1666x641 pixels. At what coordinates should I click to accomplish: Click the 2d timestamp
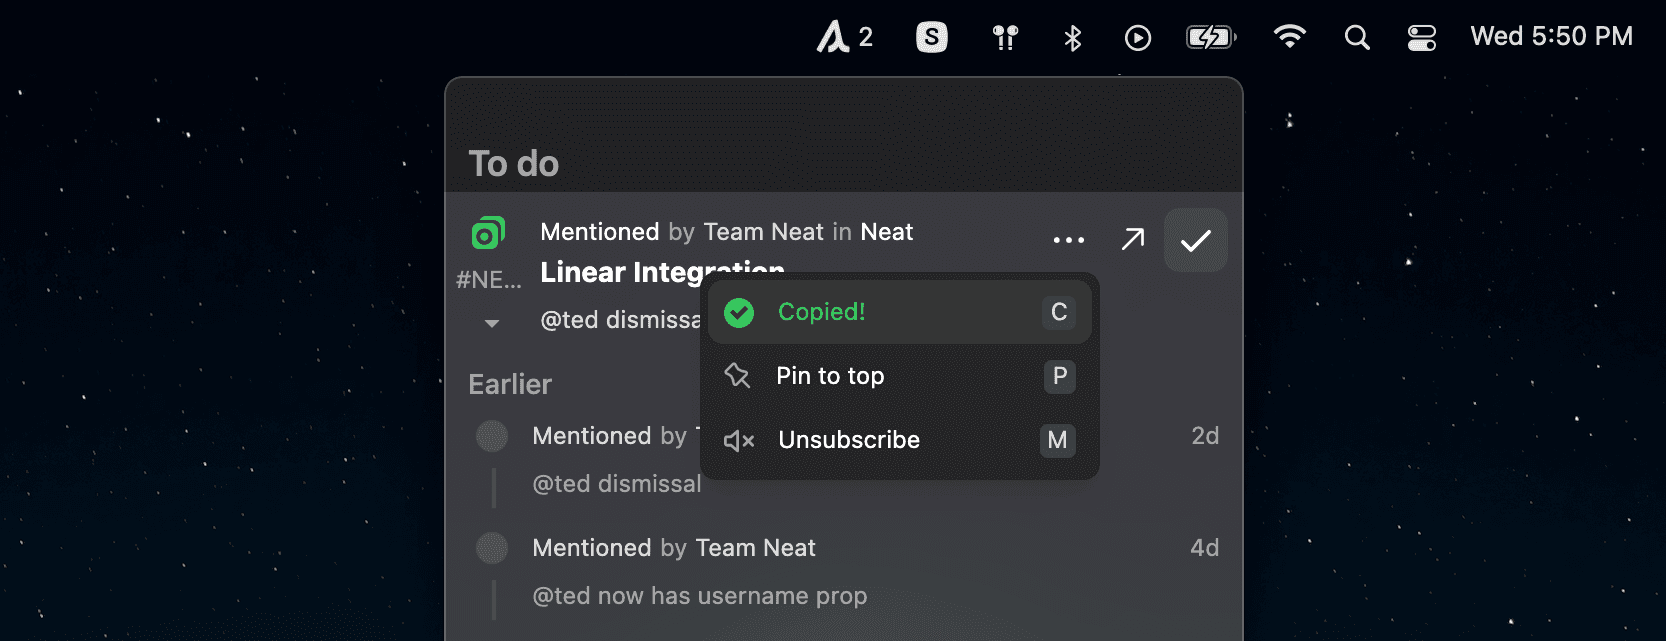1205,436
